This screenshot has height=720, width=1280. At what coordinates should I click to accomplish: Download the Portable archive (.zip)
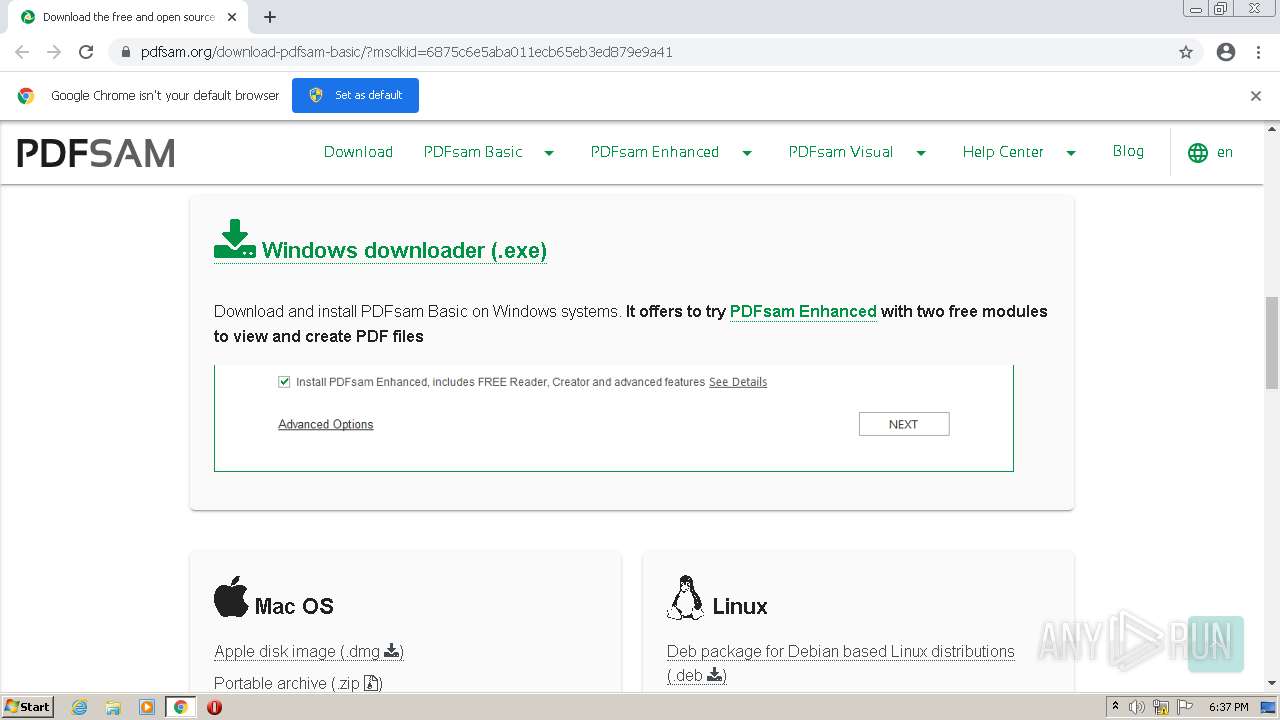tap(298, 683)
